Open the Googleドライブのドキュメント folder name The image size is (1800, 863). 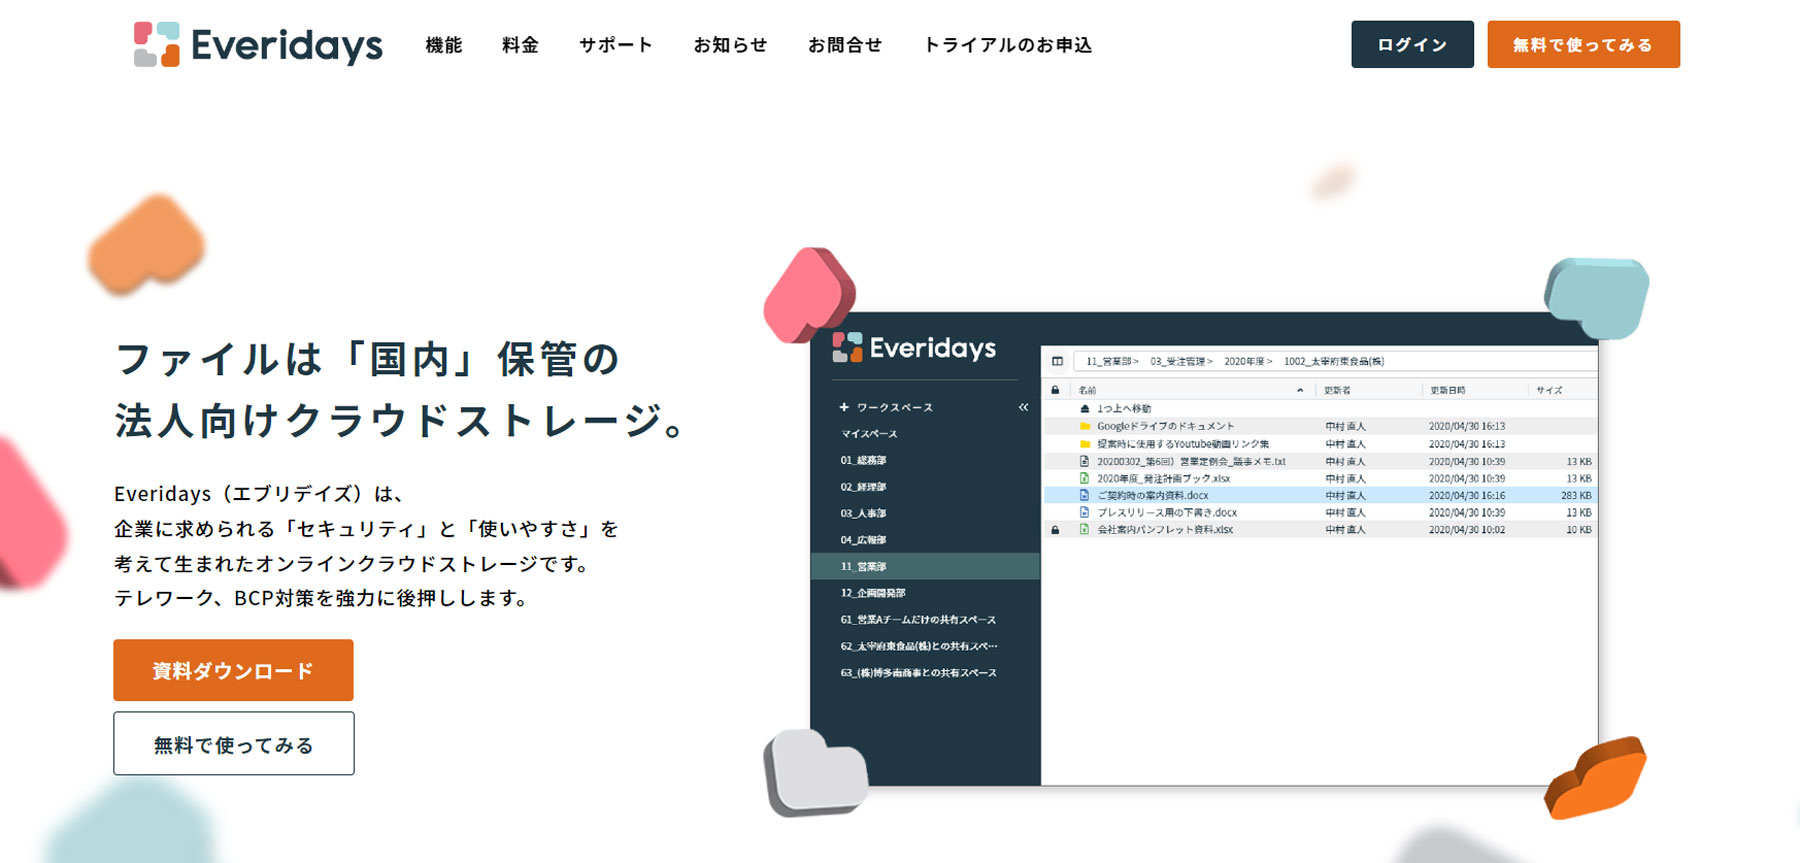click(1165, 426)
